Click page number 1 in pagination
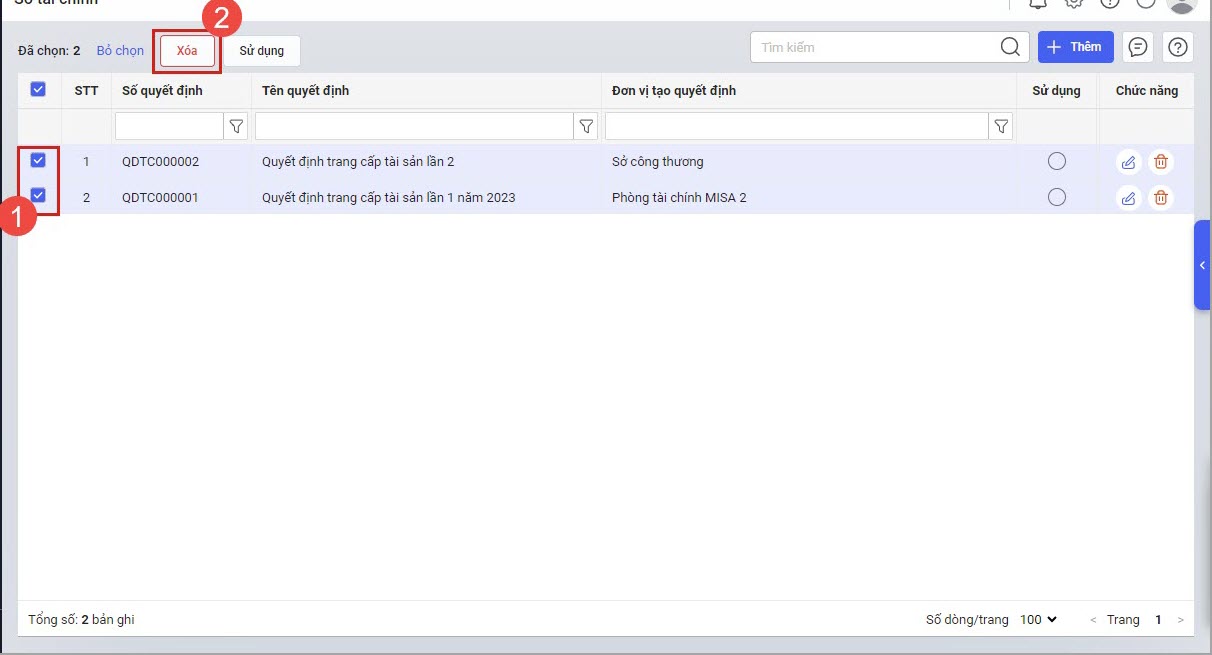 pyautogui.click(x=1158, y=620)
